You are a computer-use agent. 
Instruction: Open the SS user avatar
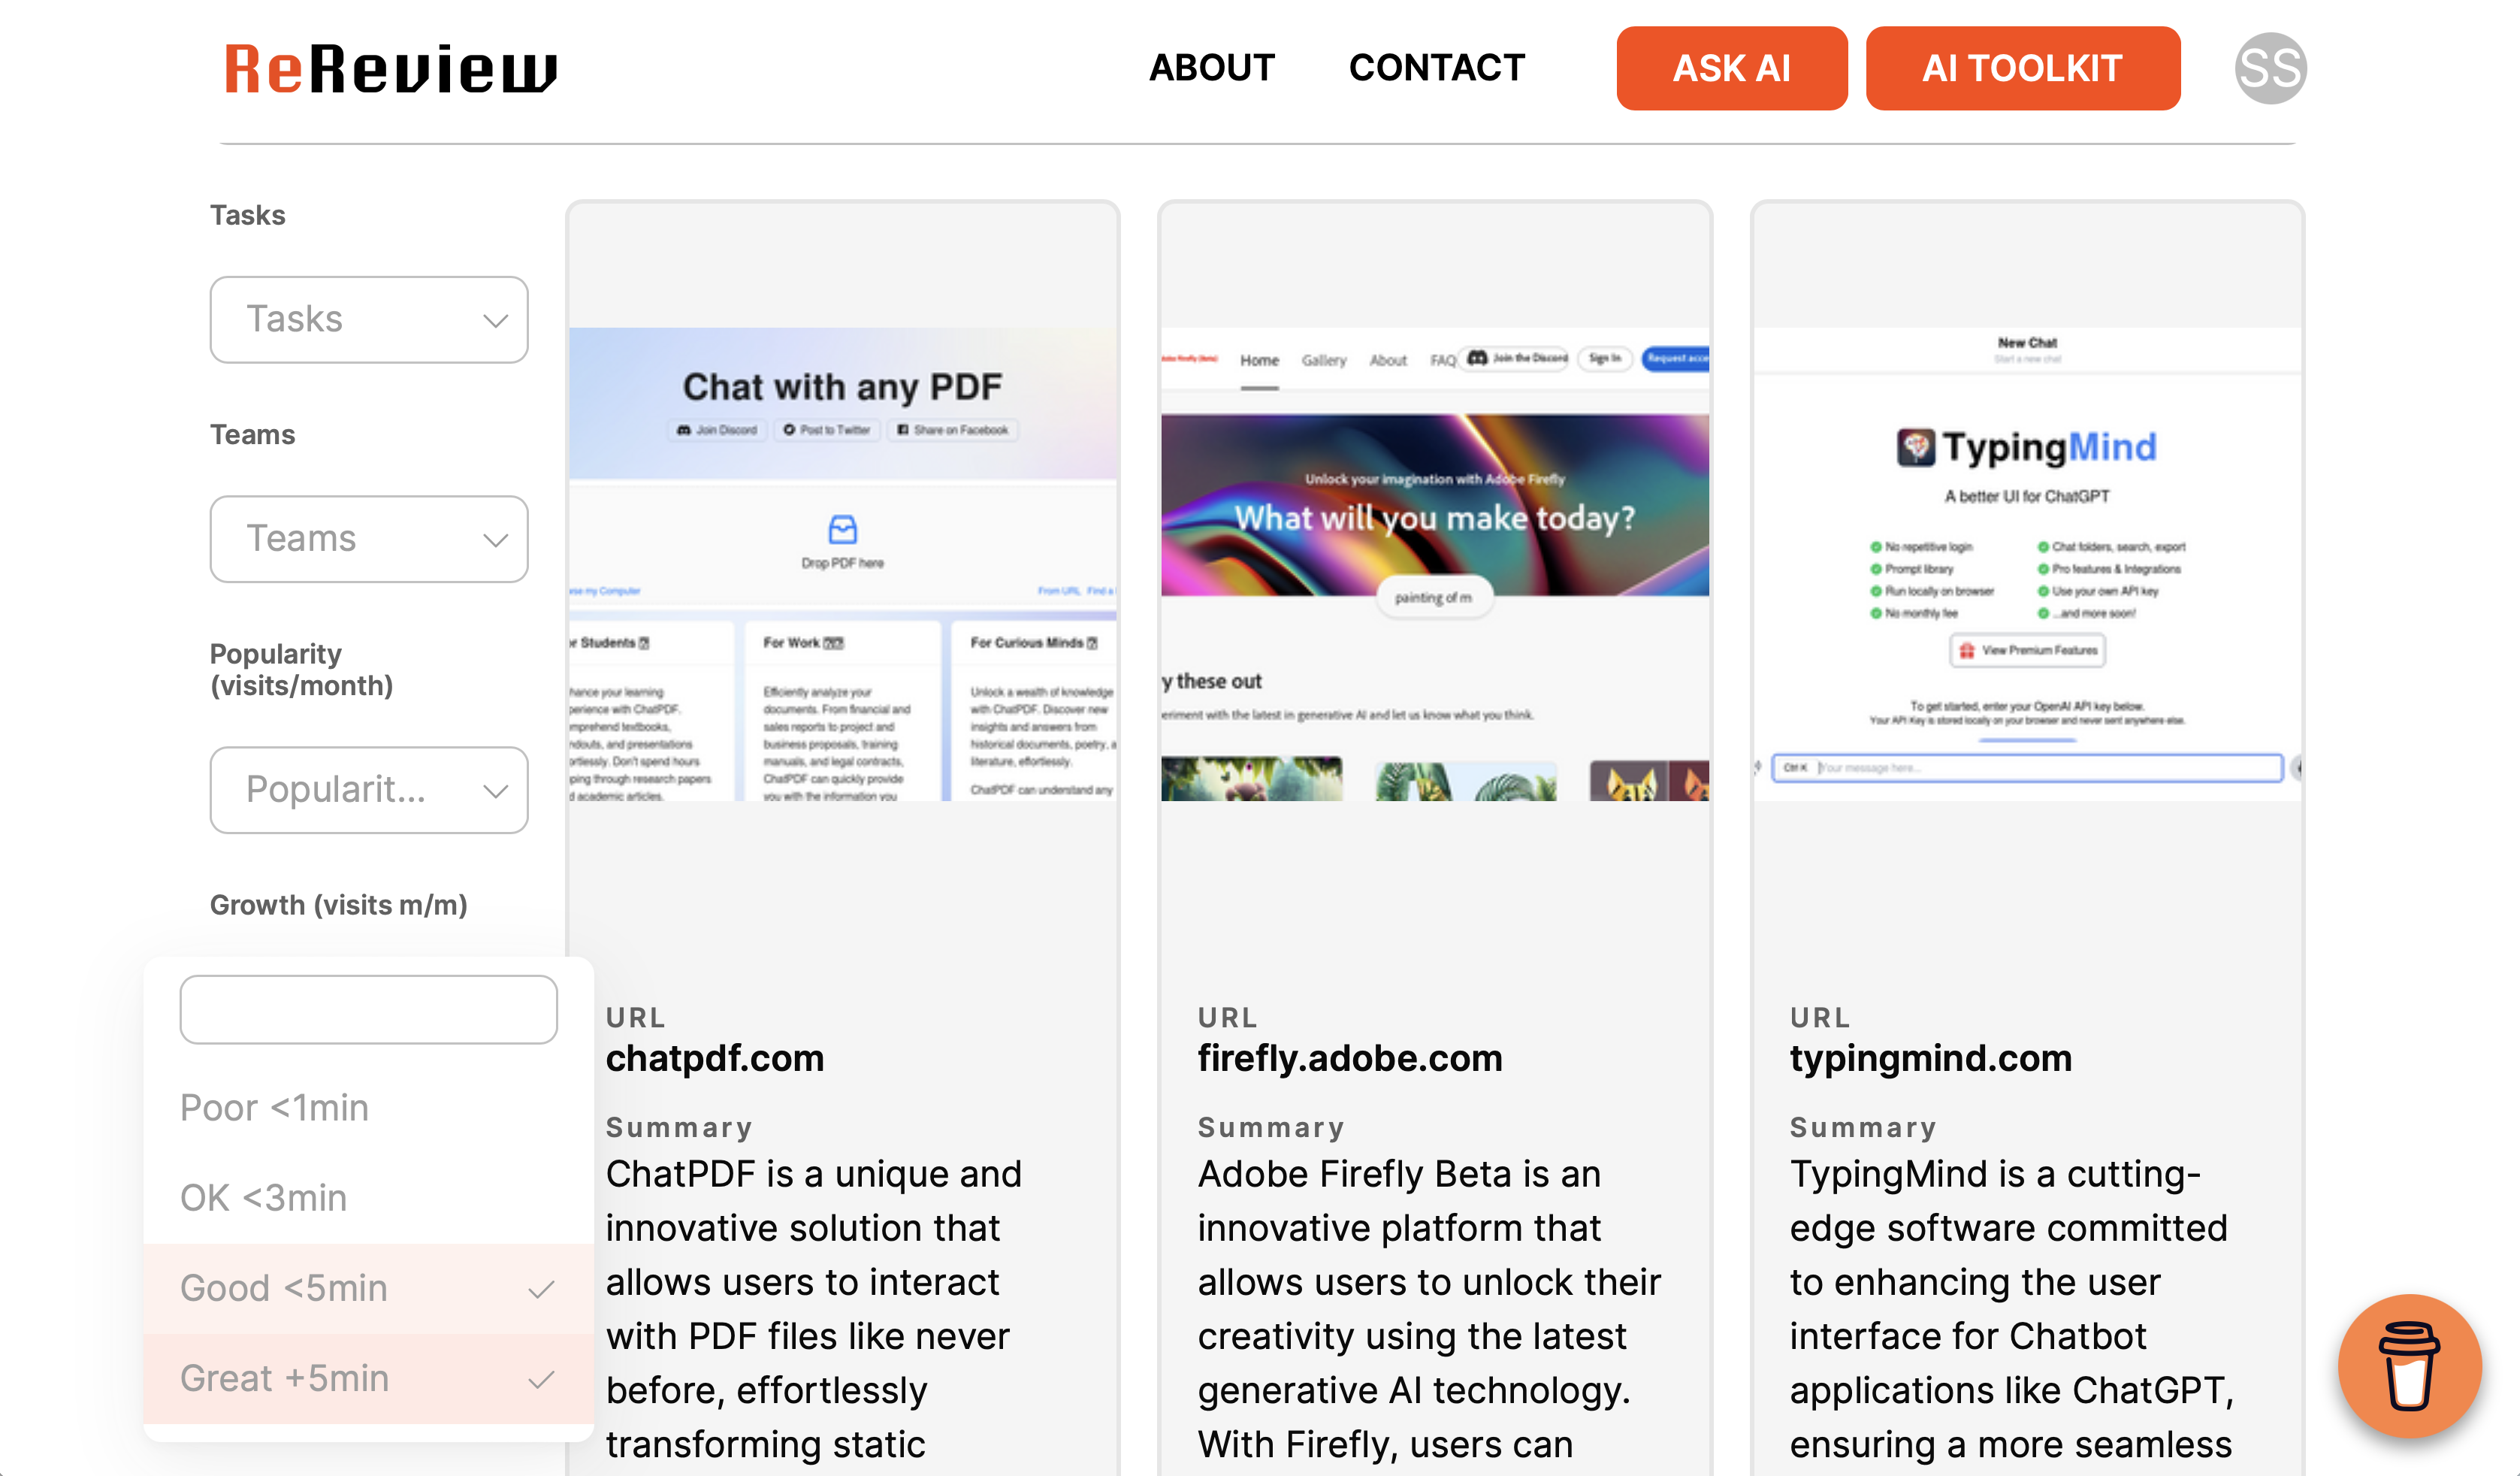2270,68
